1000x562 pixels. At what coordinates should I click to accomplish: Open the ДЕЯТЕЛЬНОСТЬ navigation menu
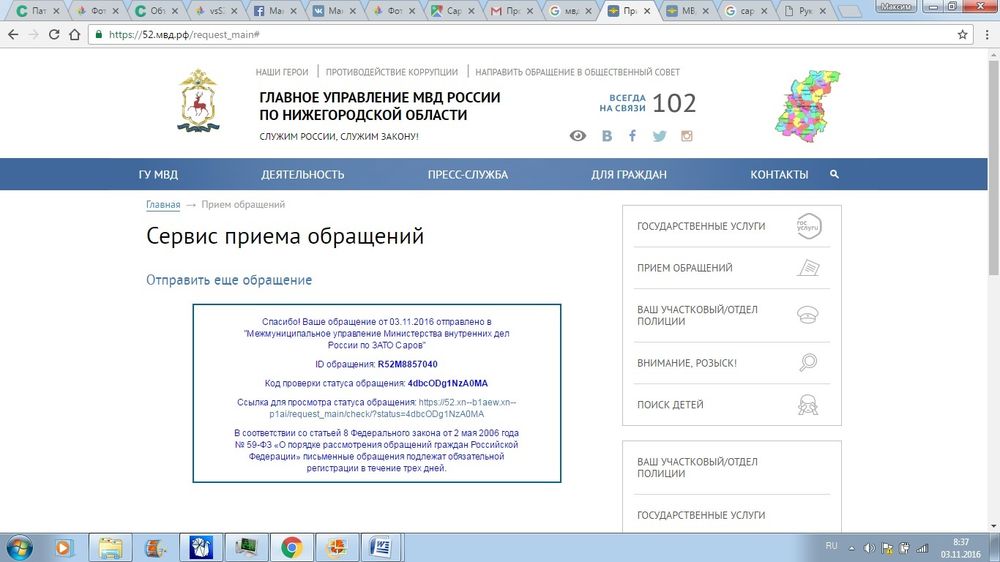click(x=302, y=175)
